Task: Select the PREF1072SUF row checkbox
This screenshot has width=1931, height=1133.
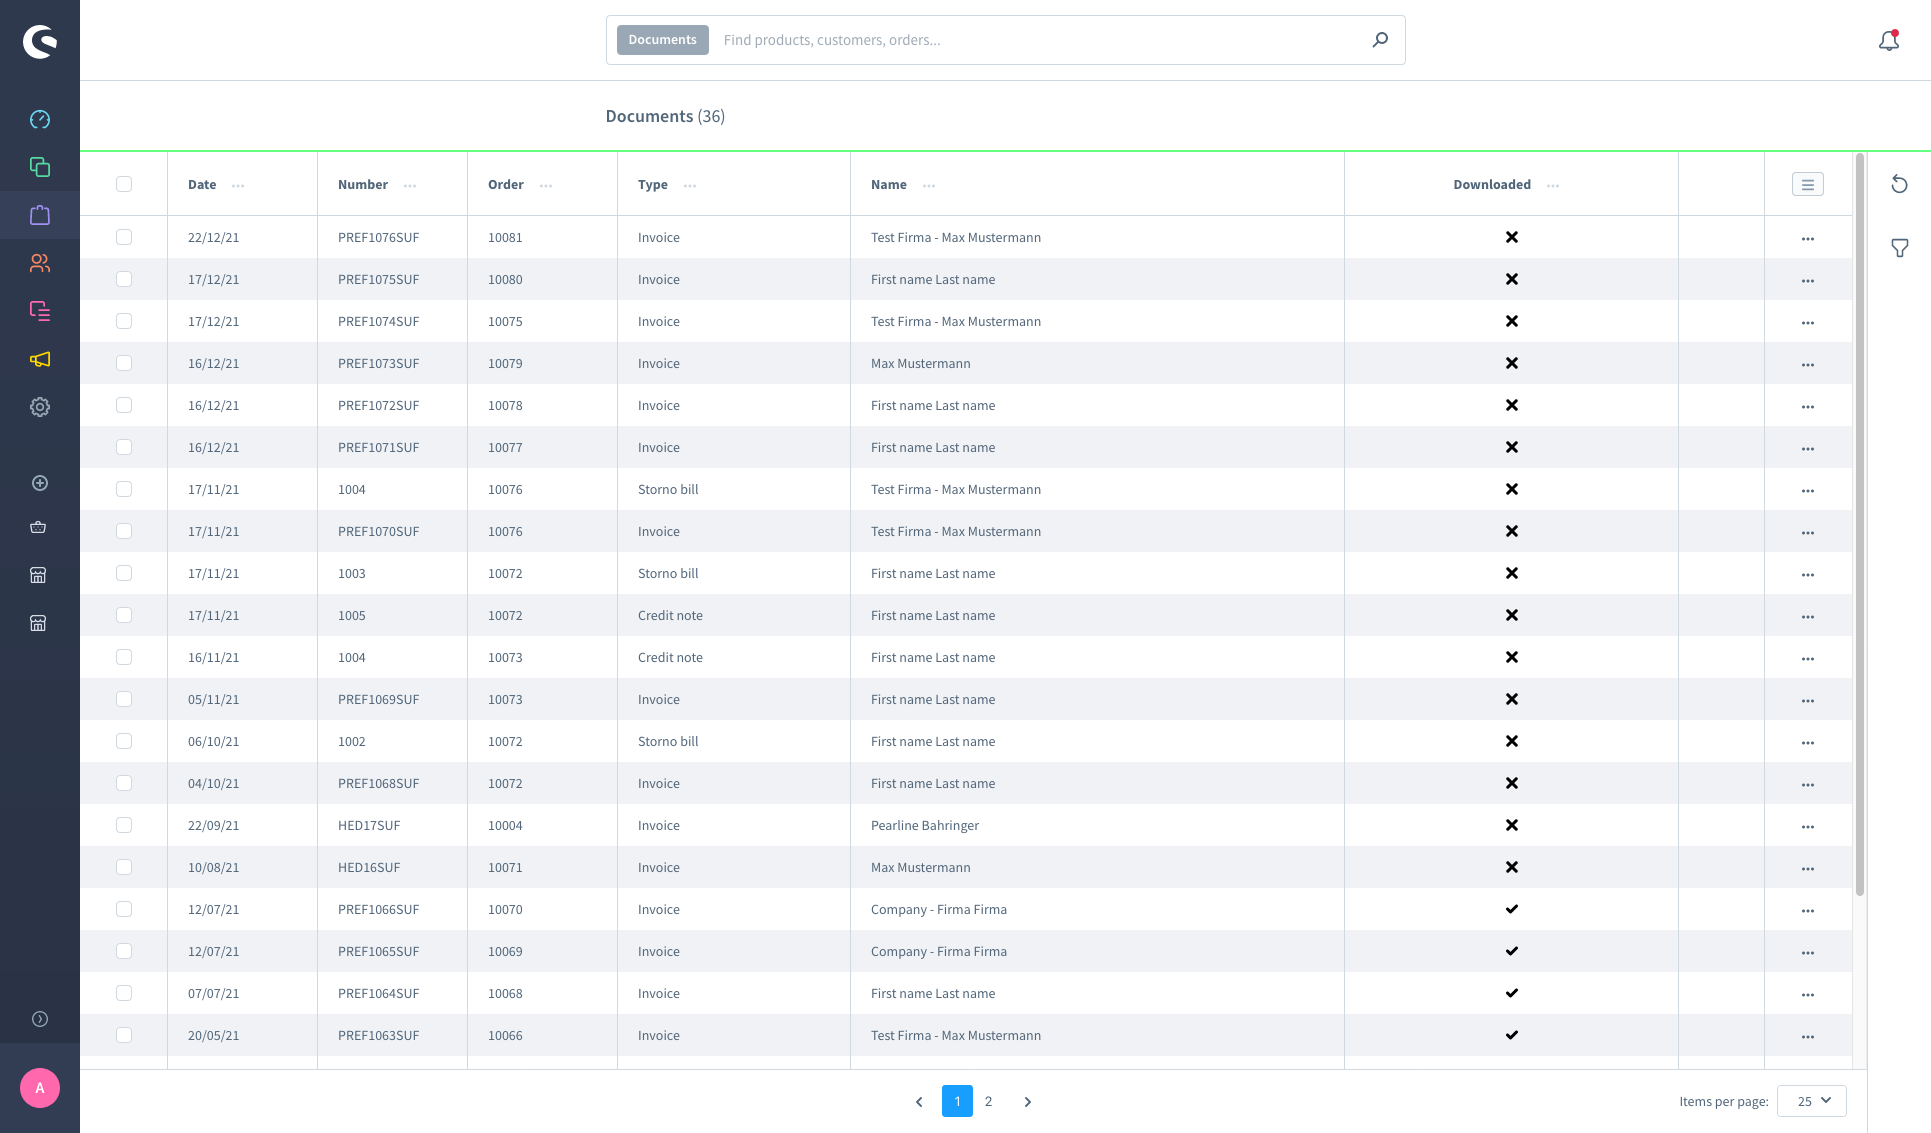Action: coord(124,405)
